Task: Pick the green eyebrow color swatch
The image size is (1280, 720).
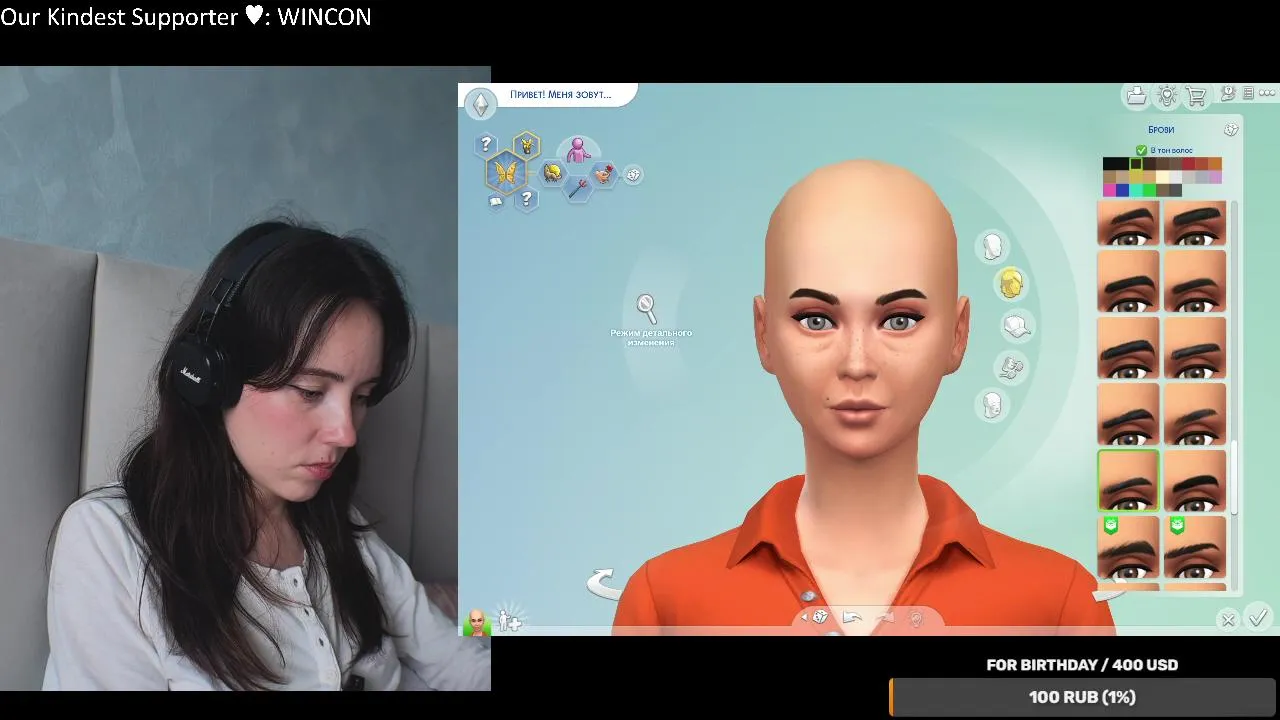Action: point(1149,190)
